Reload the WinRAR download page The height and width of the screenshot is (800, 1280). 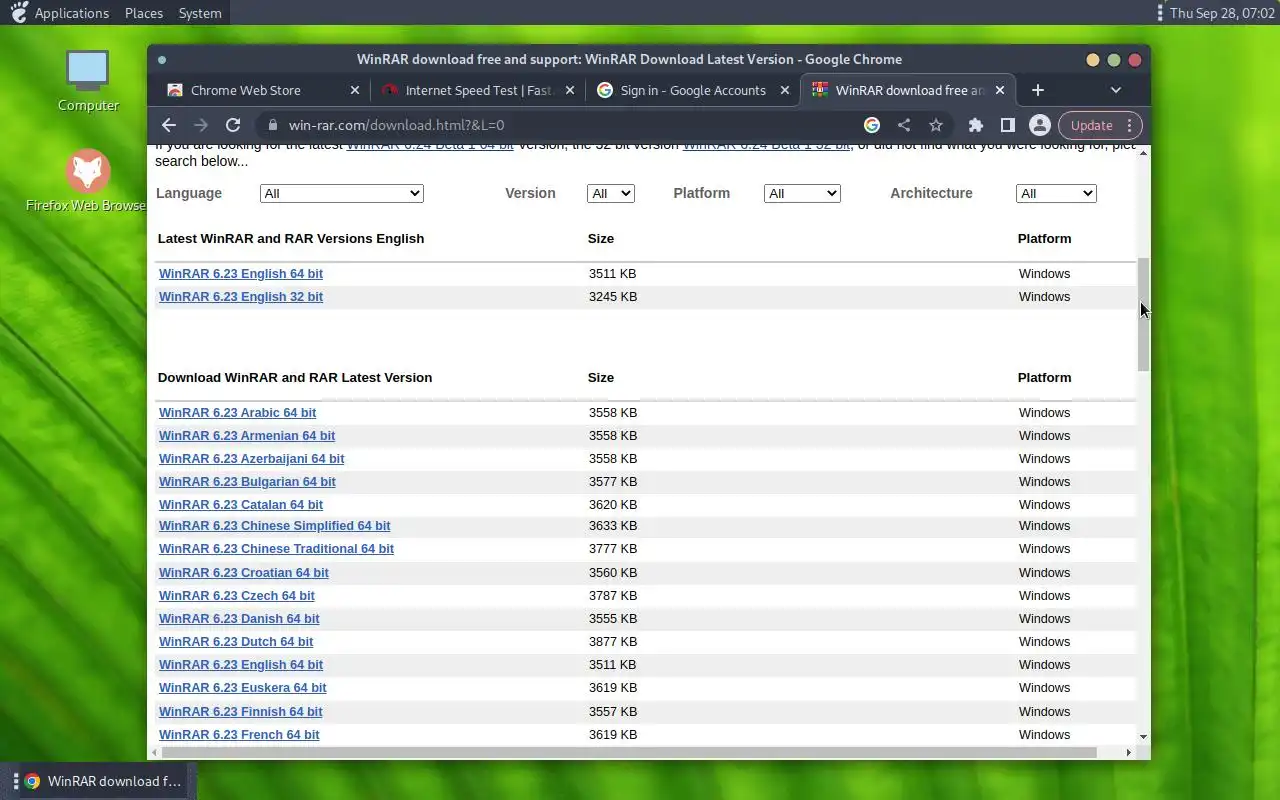pyautogui.click(x=233, y=125)
